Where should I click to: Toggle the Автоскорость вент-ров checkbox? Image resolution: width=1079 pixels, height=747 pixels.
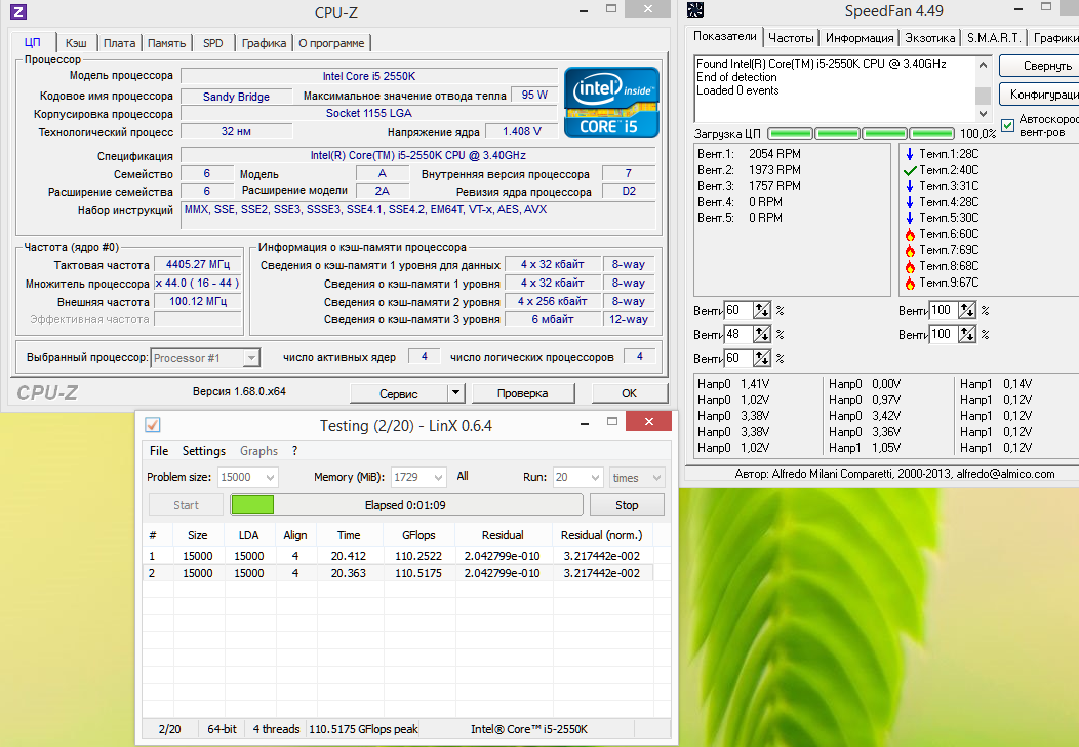(x=1007, y=125)
